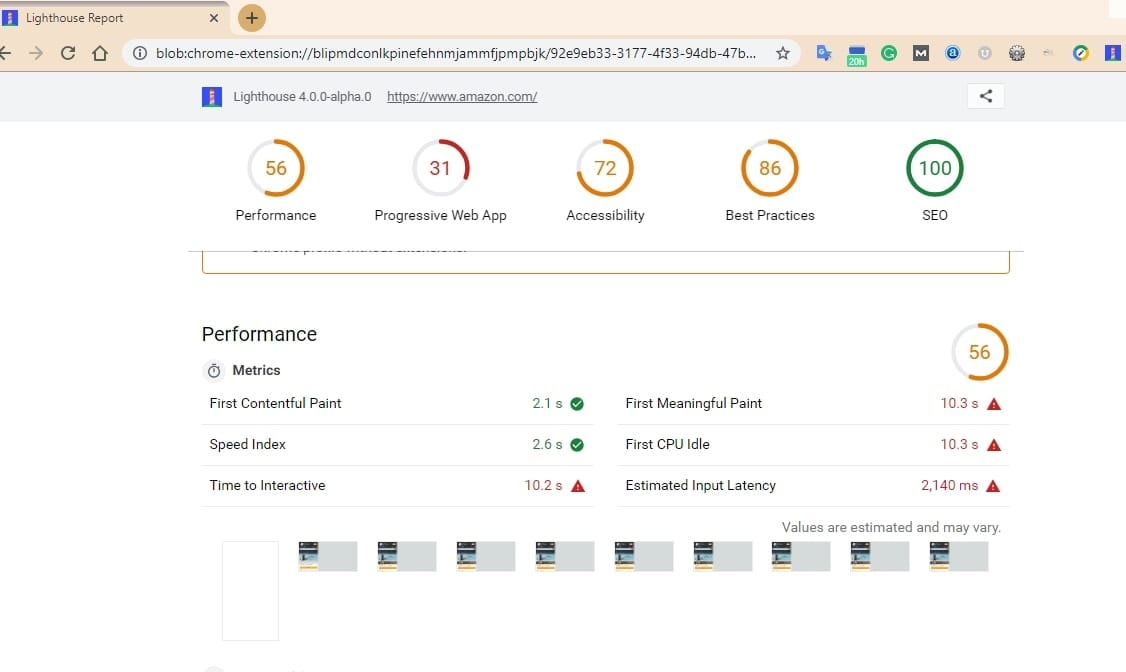Bookmark this page with the star icon
Viewport: 1126px width, 672px height.
point(783,53)
